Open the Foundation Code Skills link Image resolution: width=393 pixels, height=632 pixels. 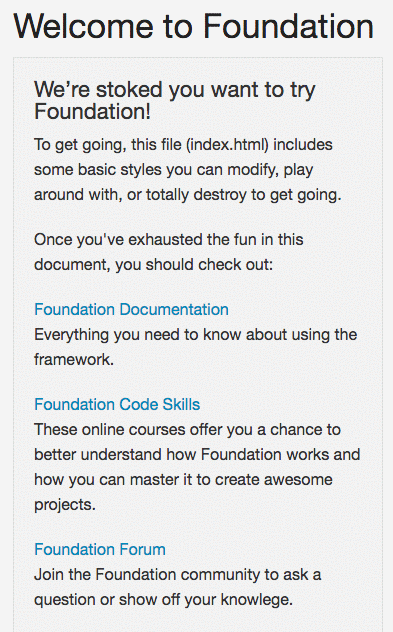117,405
